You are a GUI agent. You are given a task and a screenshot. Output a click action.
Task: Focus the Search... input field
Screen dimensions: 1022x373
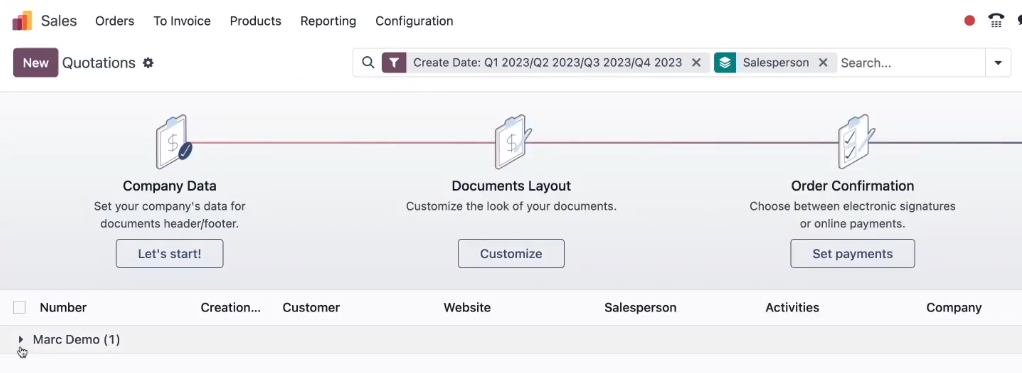(911, 63)
